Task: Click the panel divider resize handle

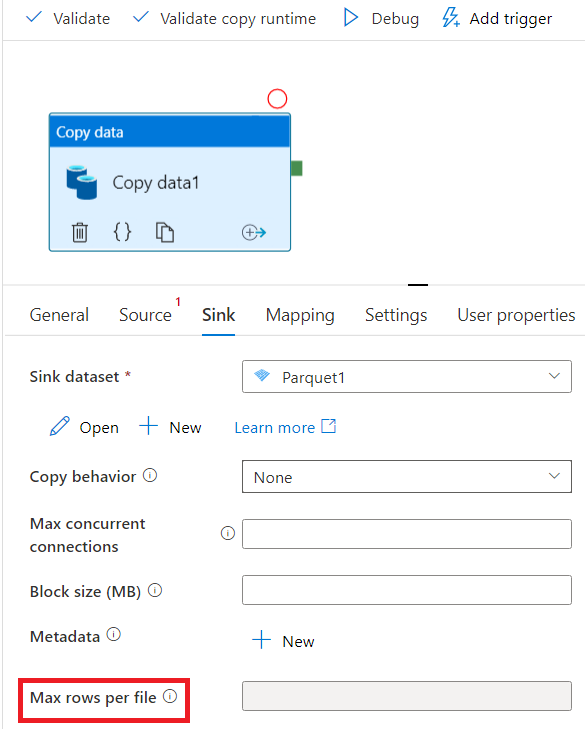Action: 418,285
